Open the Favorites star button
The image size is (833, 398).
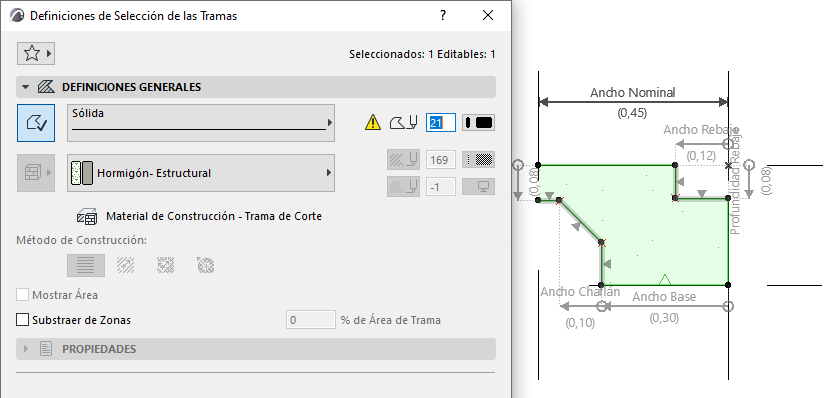[x=36, y=53]
